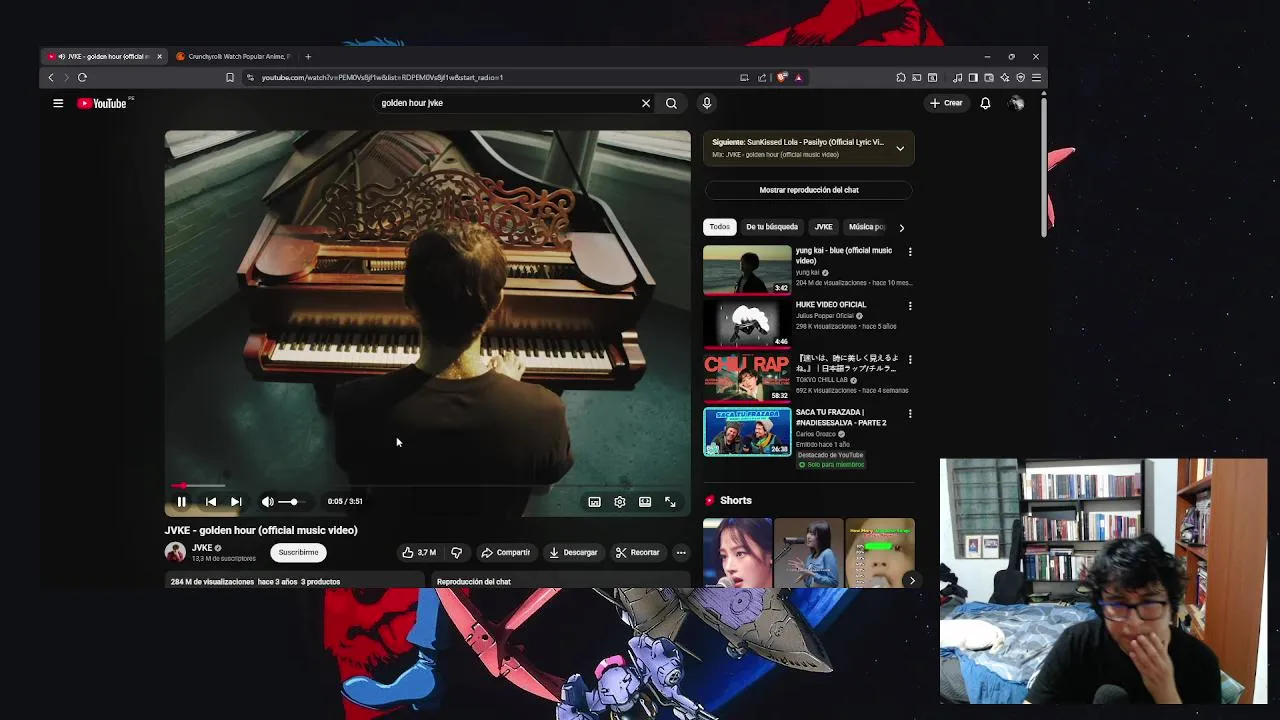The width and height of the screenshot is (1280, 720).
Task: Dislike the video with thumbs down
Action: tap(456, 552)
